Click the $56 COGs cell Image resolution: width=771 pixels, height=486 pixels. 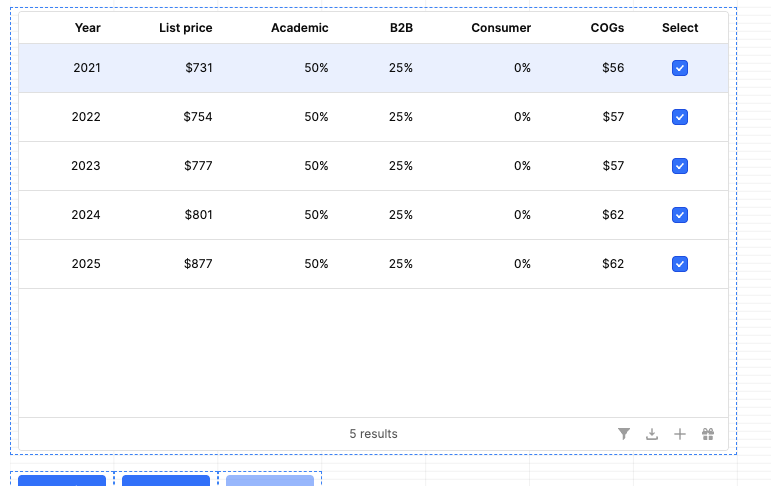click(x=613, y=68)
